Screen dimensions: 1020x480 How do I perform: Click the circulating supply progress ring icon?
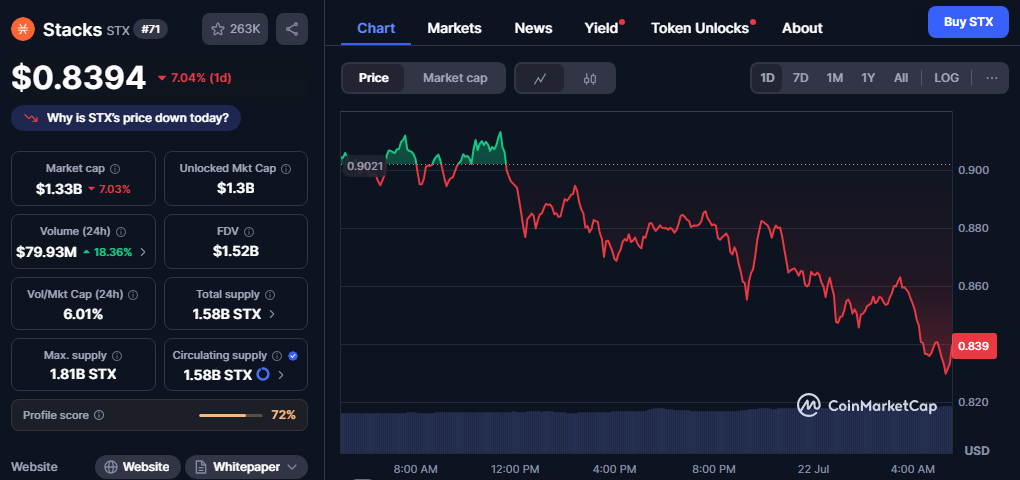click(x=263, y=375)
